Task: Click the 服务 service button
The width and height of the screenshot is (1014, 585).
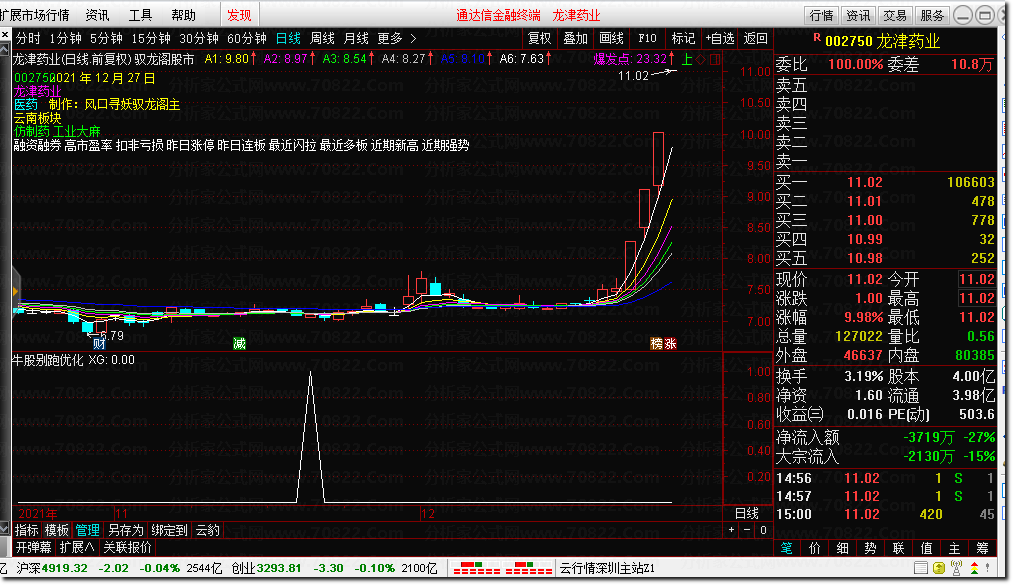Action: [932, 16]
